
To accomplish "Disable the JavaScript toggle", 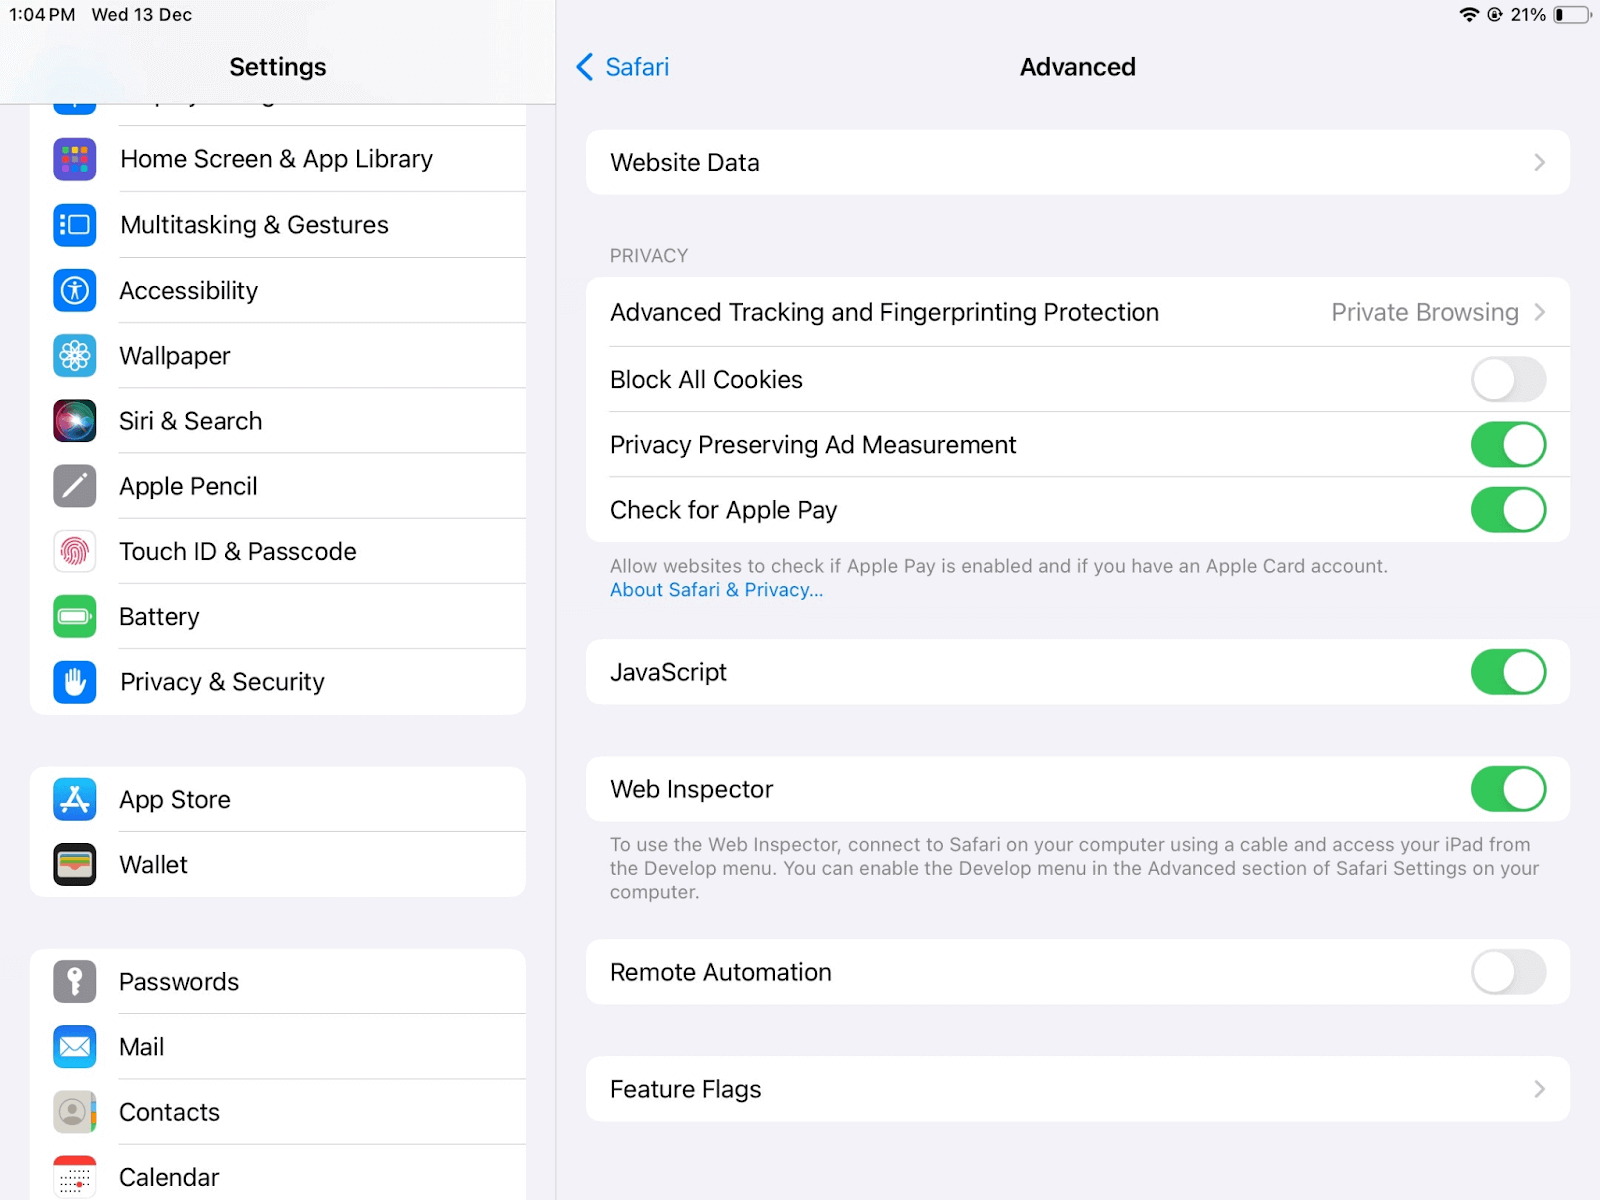I will coord(1507,672).
